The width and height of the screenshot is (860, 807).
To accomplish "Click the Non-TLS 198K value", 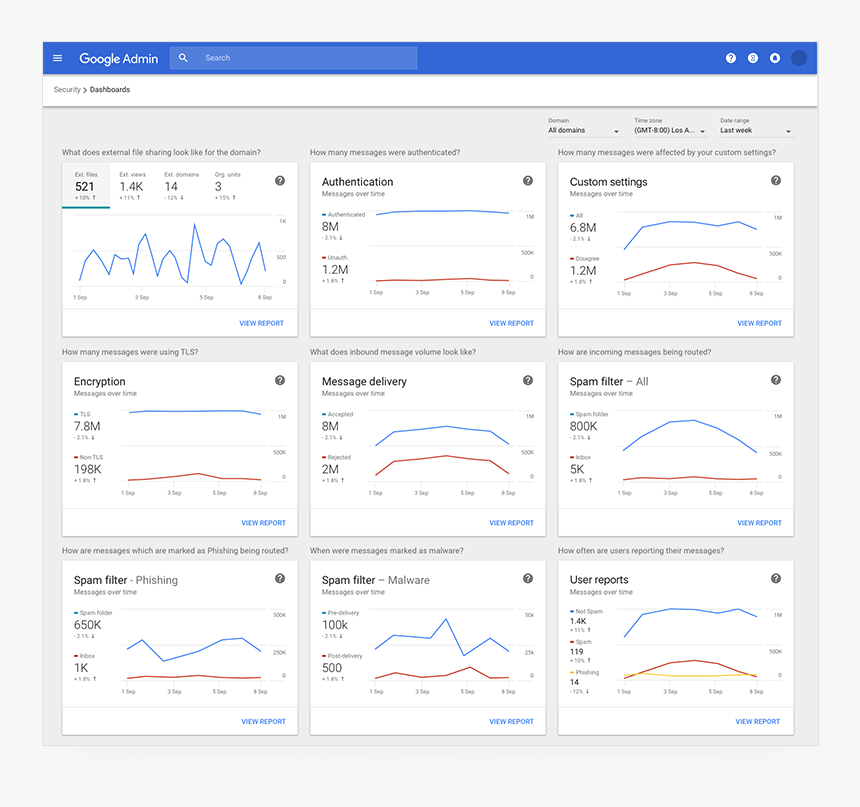I will click(x=88, y=469).
